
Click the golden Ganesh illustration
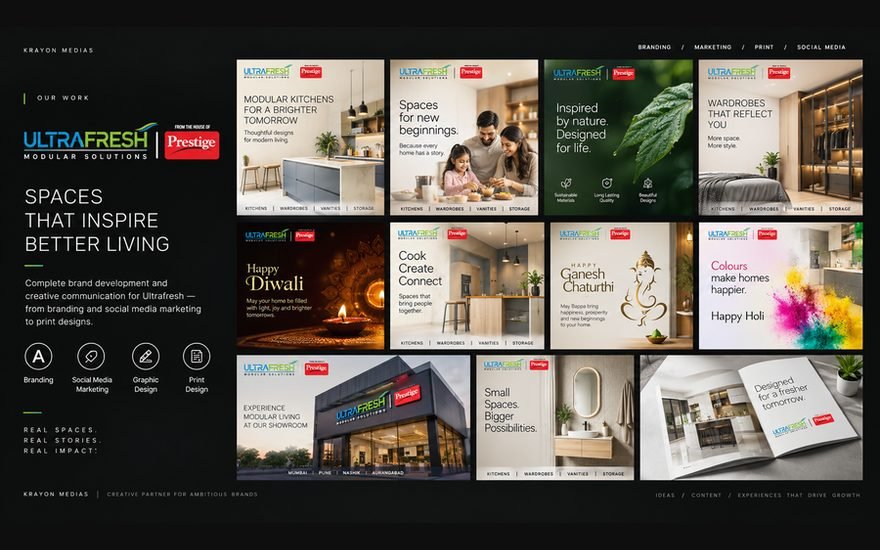[645, 290]
